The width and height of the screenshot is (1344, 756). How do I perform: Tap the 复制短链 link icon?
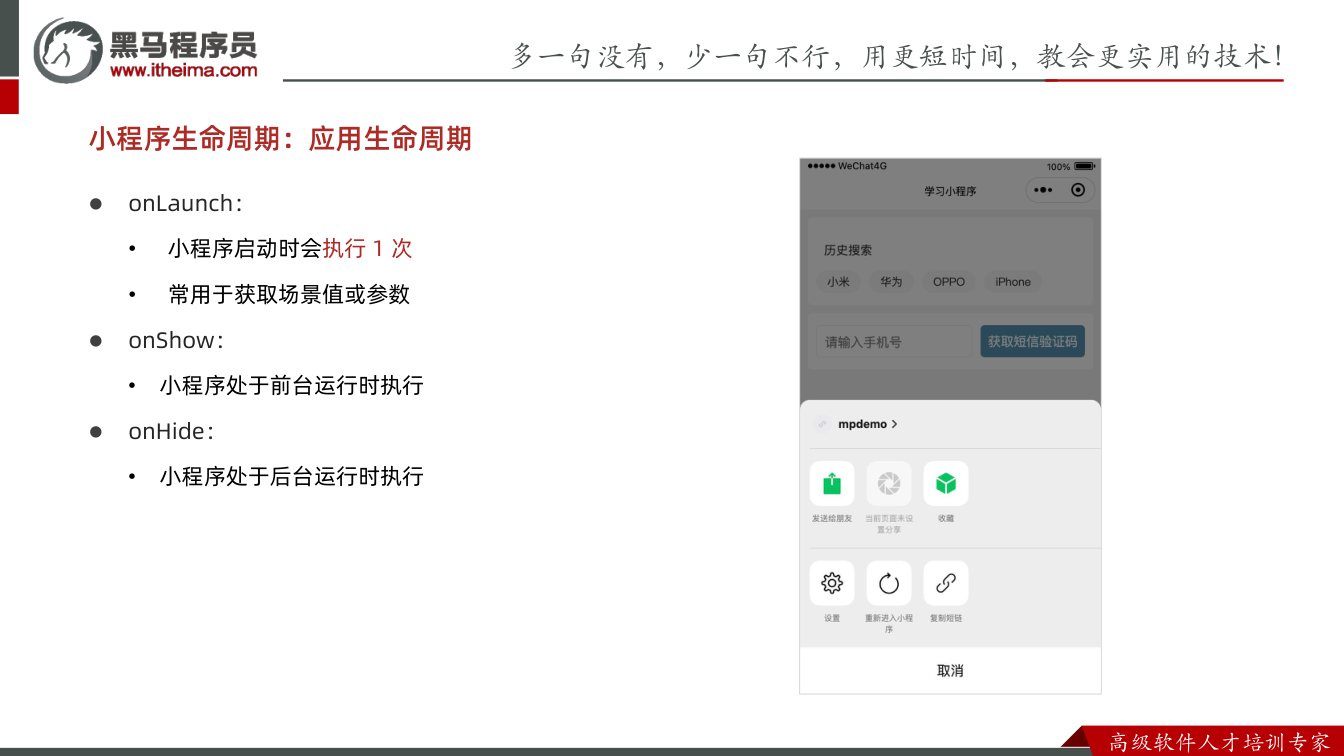(946, 583)
